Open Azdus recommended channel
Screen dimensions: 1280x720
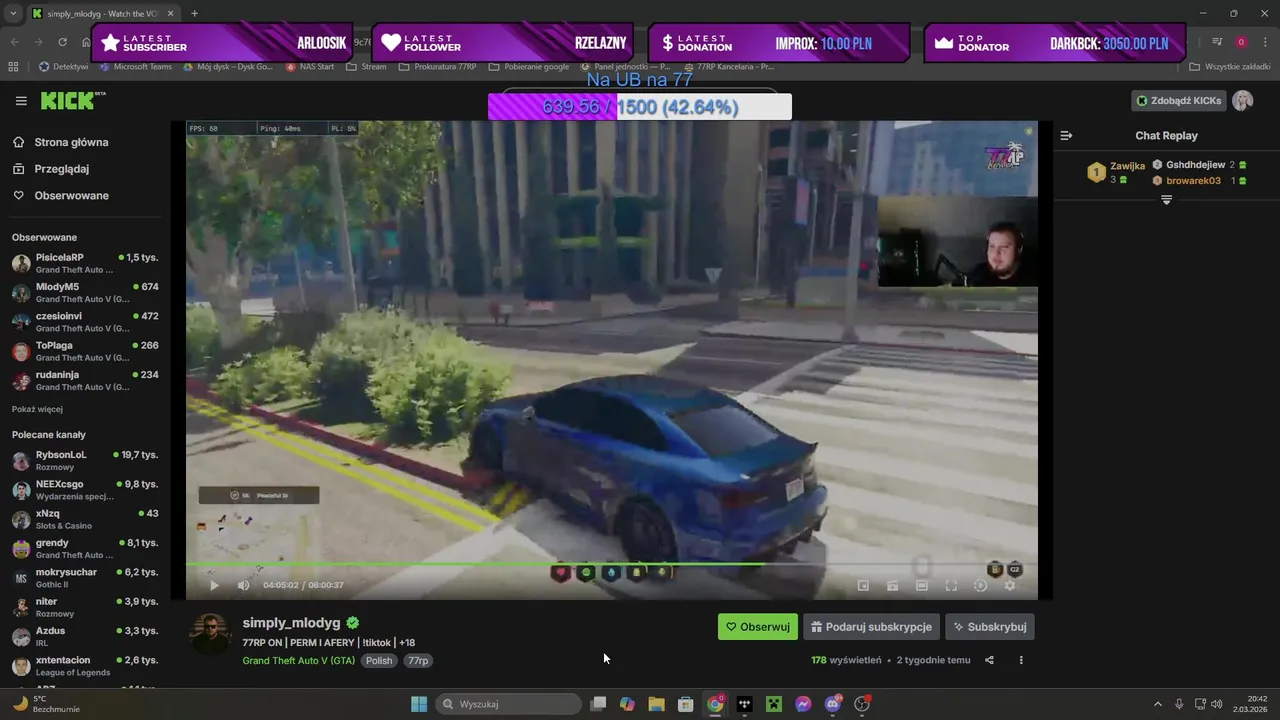click(84, 636)
